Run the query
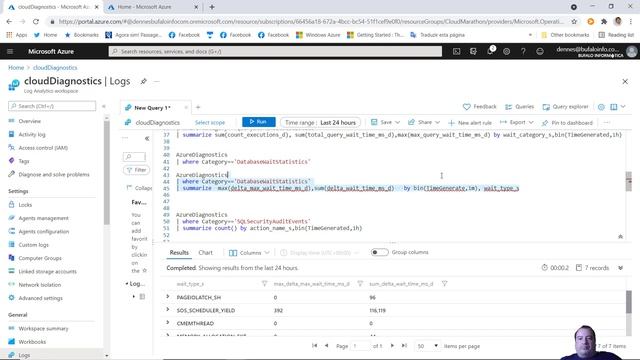This screenshot has height=360, width=640. (x=259, y=122)
